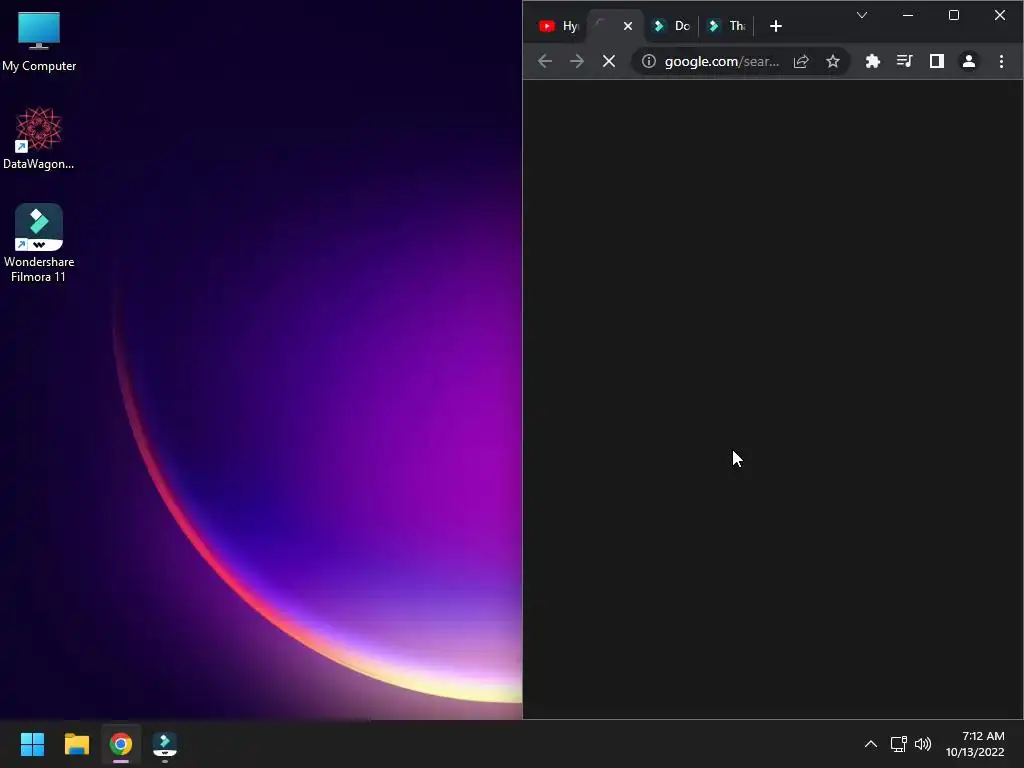
Task: Bookmark this page with the star
Action: [x=833, y=61]
